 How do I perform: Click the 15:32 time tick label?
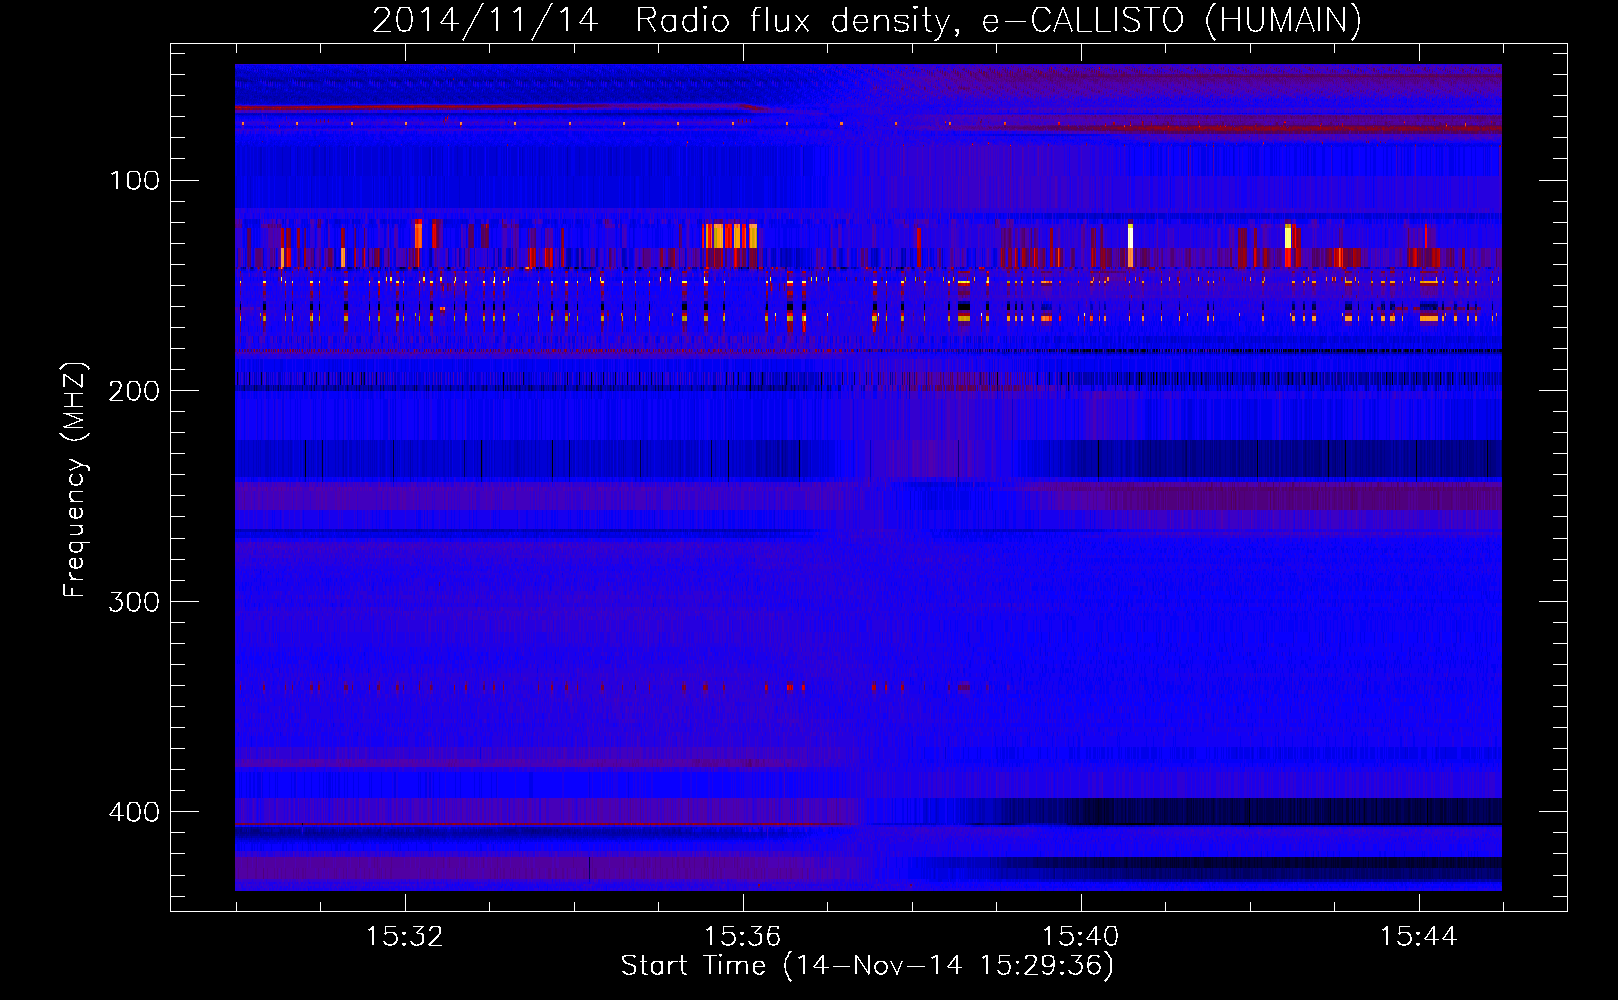(x=405, y=937)
